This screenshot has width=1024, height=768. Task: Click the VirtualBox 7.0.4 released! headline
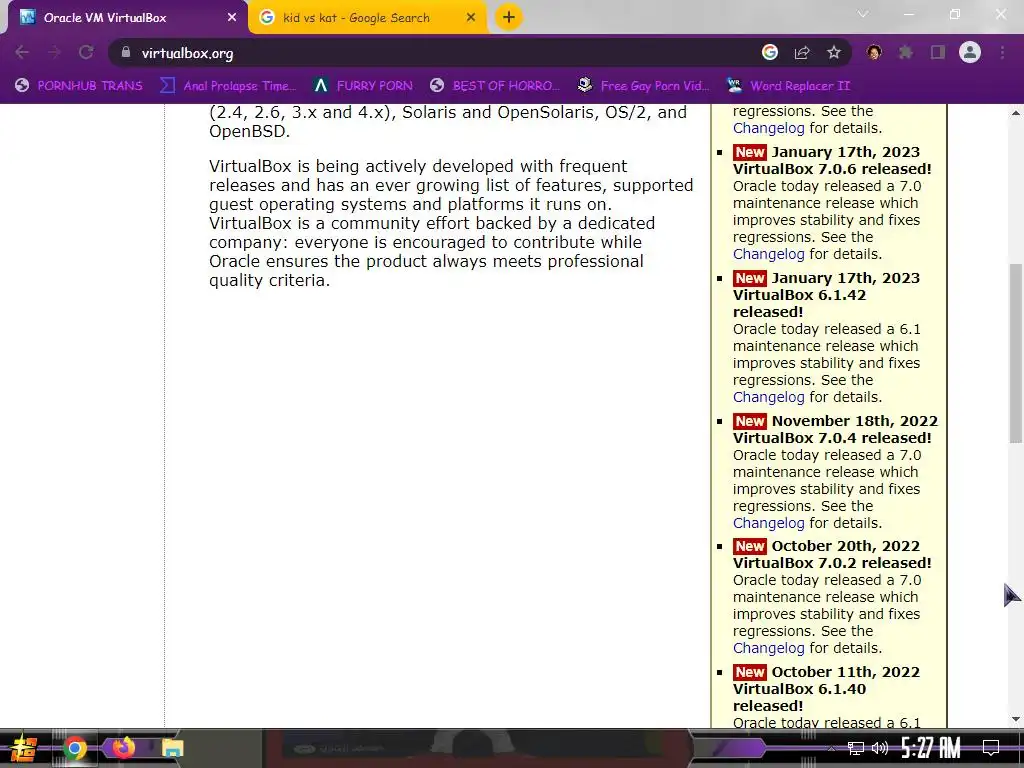click(x=832, y=438)
